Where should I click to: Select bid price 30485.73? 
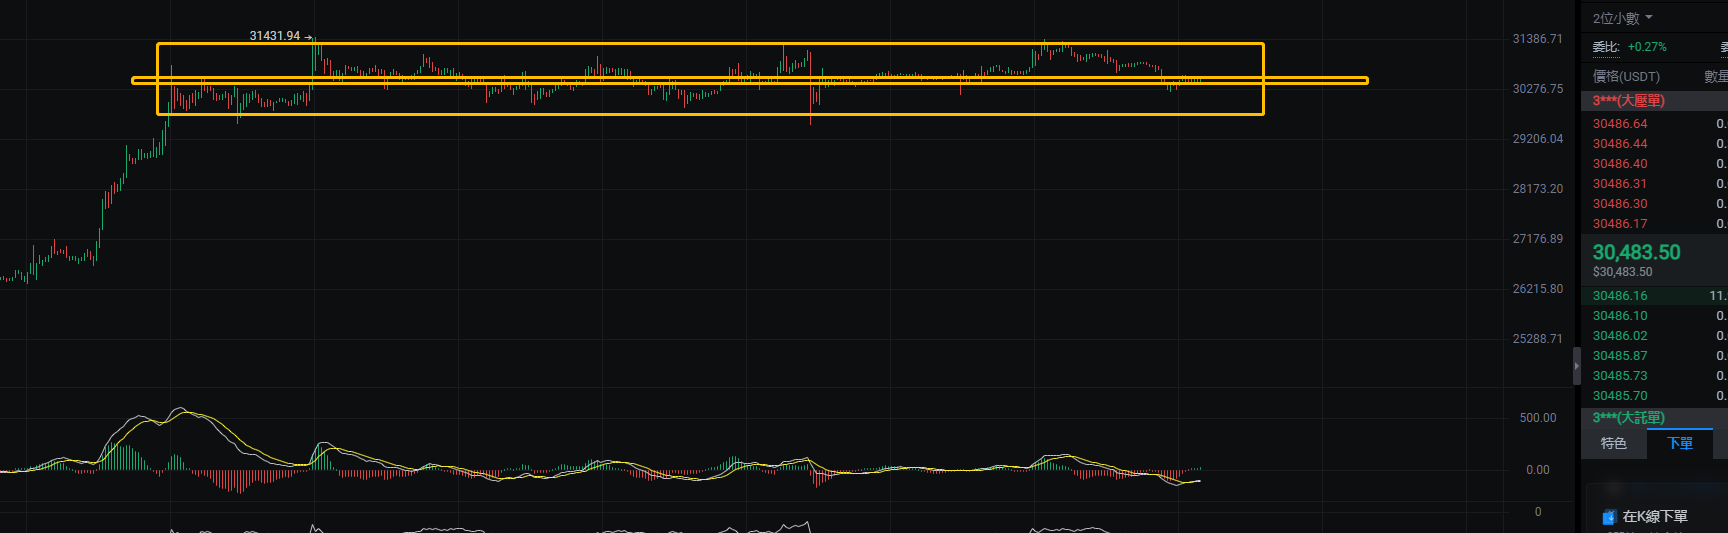[x=1620, y=376]
